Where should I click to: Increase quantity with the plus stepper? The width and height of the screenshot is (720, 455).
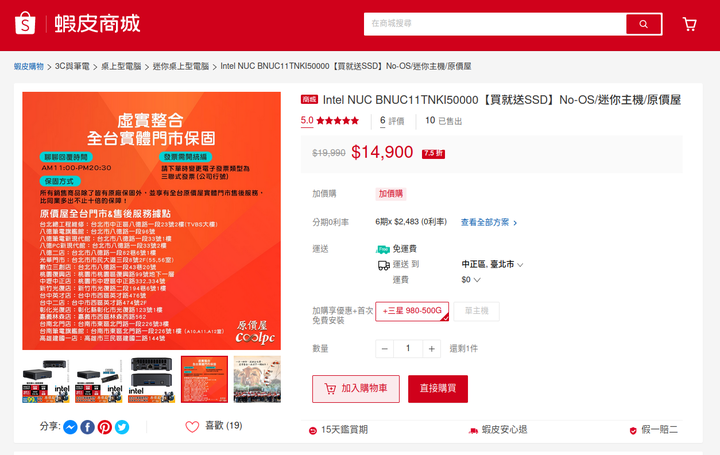click(x=431, y=349)
